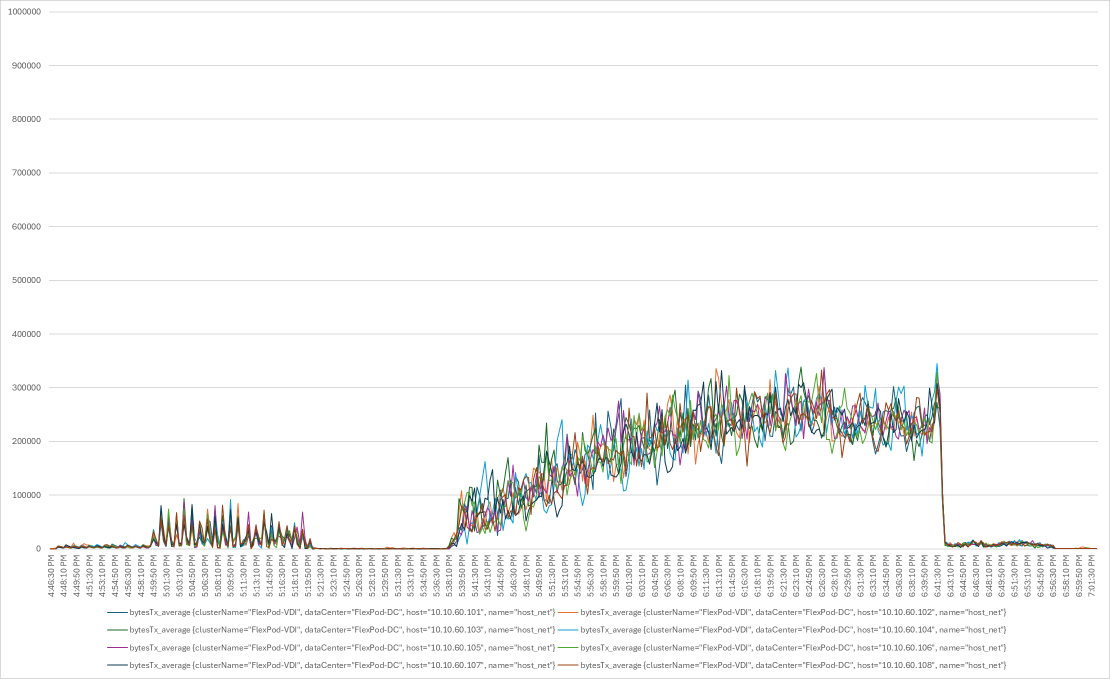Click the 6:11:30 PM x-axis label
This screenshot has width=1110, height=679.
[x=706, y=576]
